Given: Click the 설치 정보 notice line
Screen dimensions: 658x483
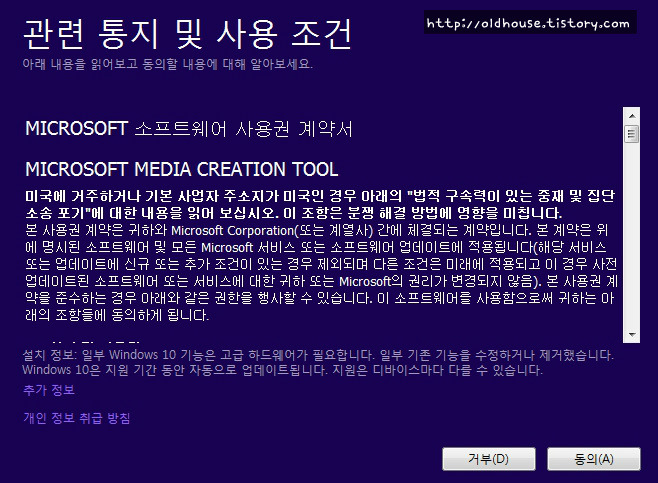Looking at the screenshot, I should [318, 355].
